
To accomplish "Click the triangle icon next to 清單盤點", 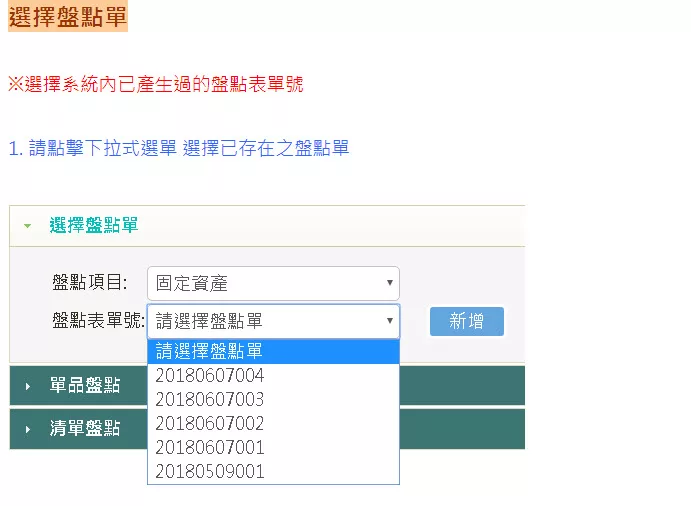I will [27, 429].
